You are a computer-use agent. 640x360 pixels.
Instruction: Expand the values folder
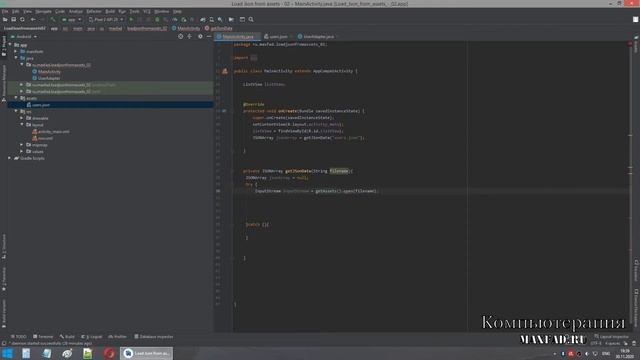pyautogui.click(x=22, y=151)
